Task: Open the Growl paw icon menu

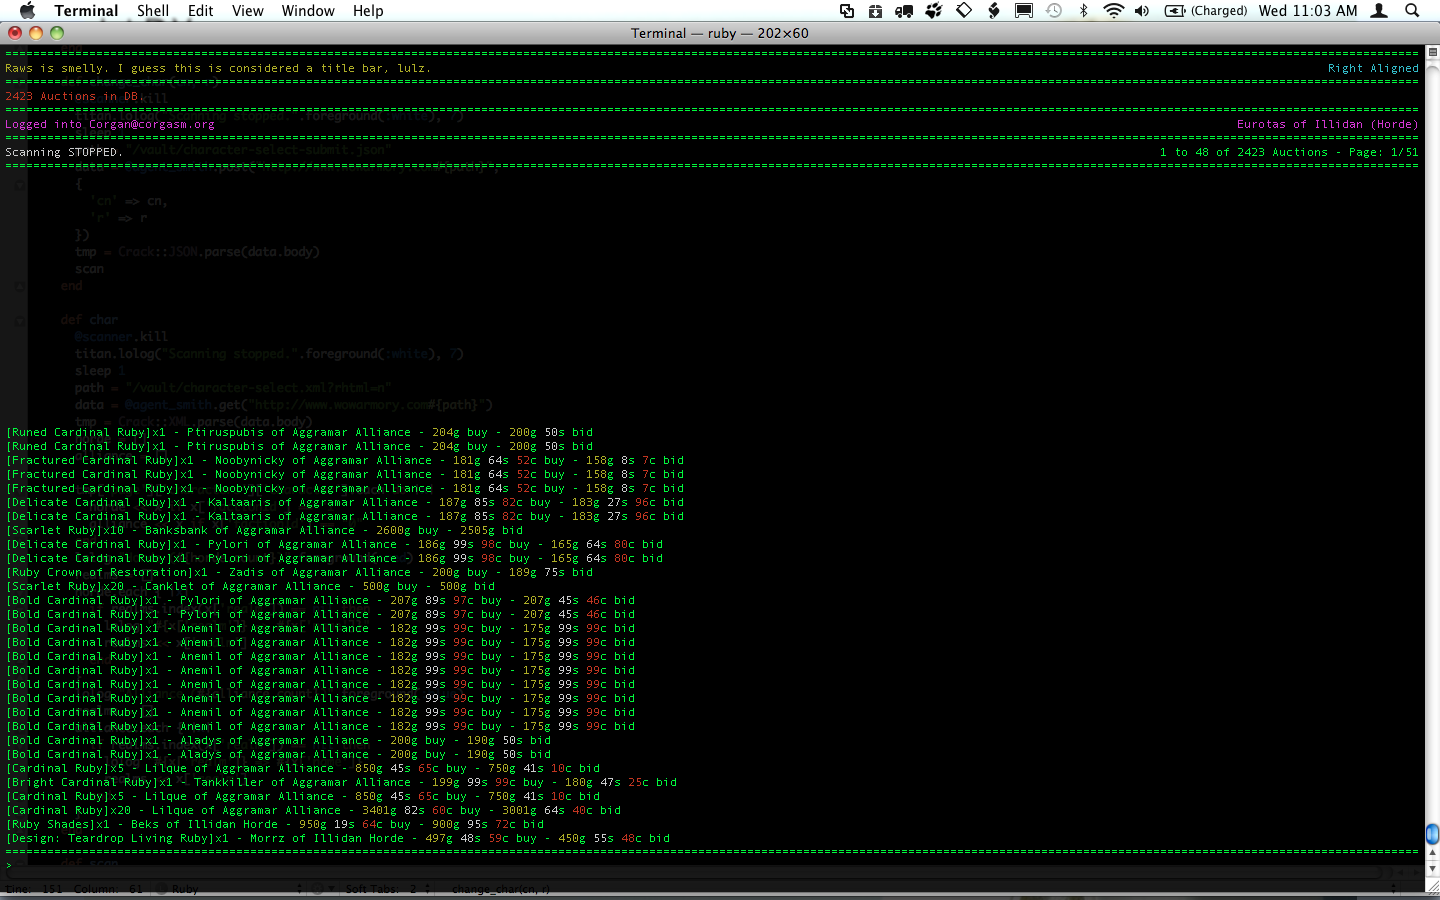Action: [x=933, y=11]
